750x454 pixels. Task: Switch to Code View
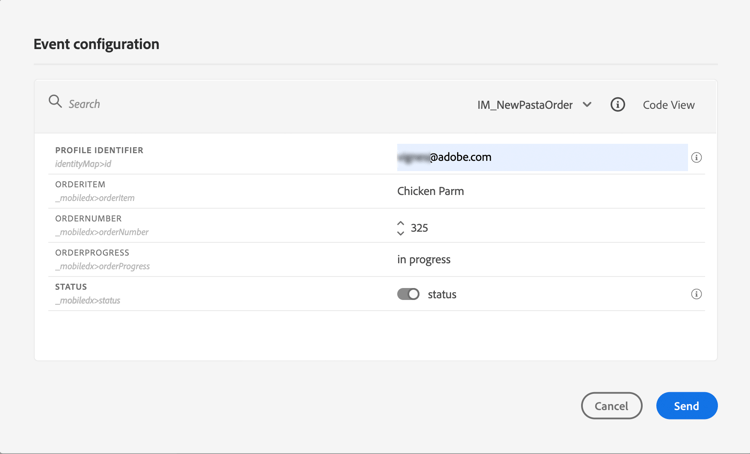pos(668,104)
